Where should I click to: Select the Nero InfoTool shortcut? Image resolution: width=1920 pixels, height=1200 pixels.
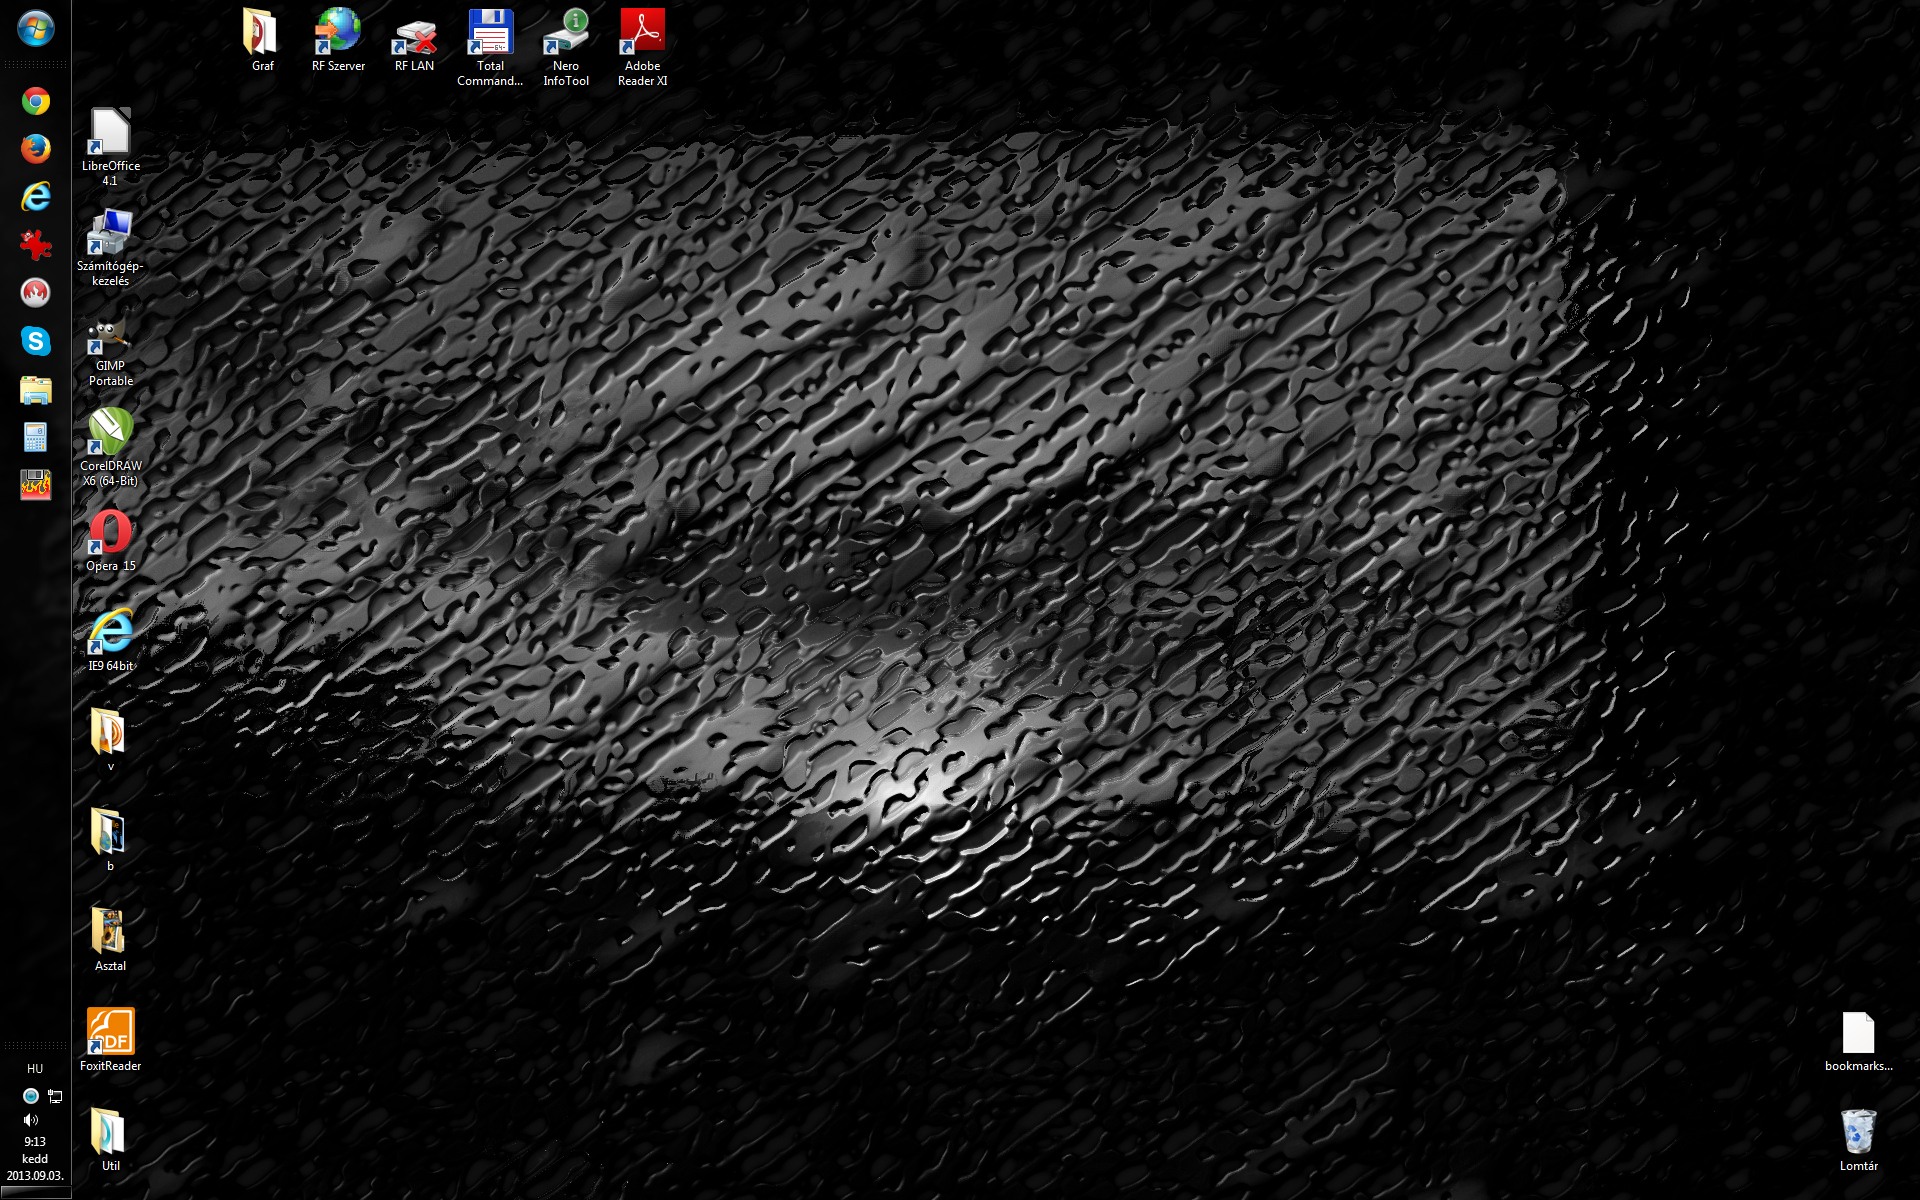566,48
